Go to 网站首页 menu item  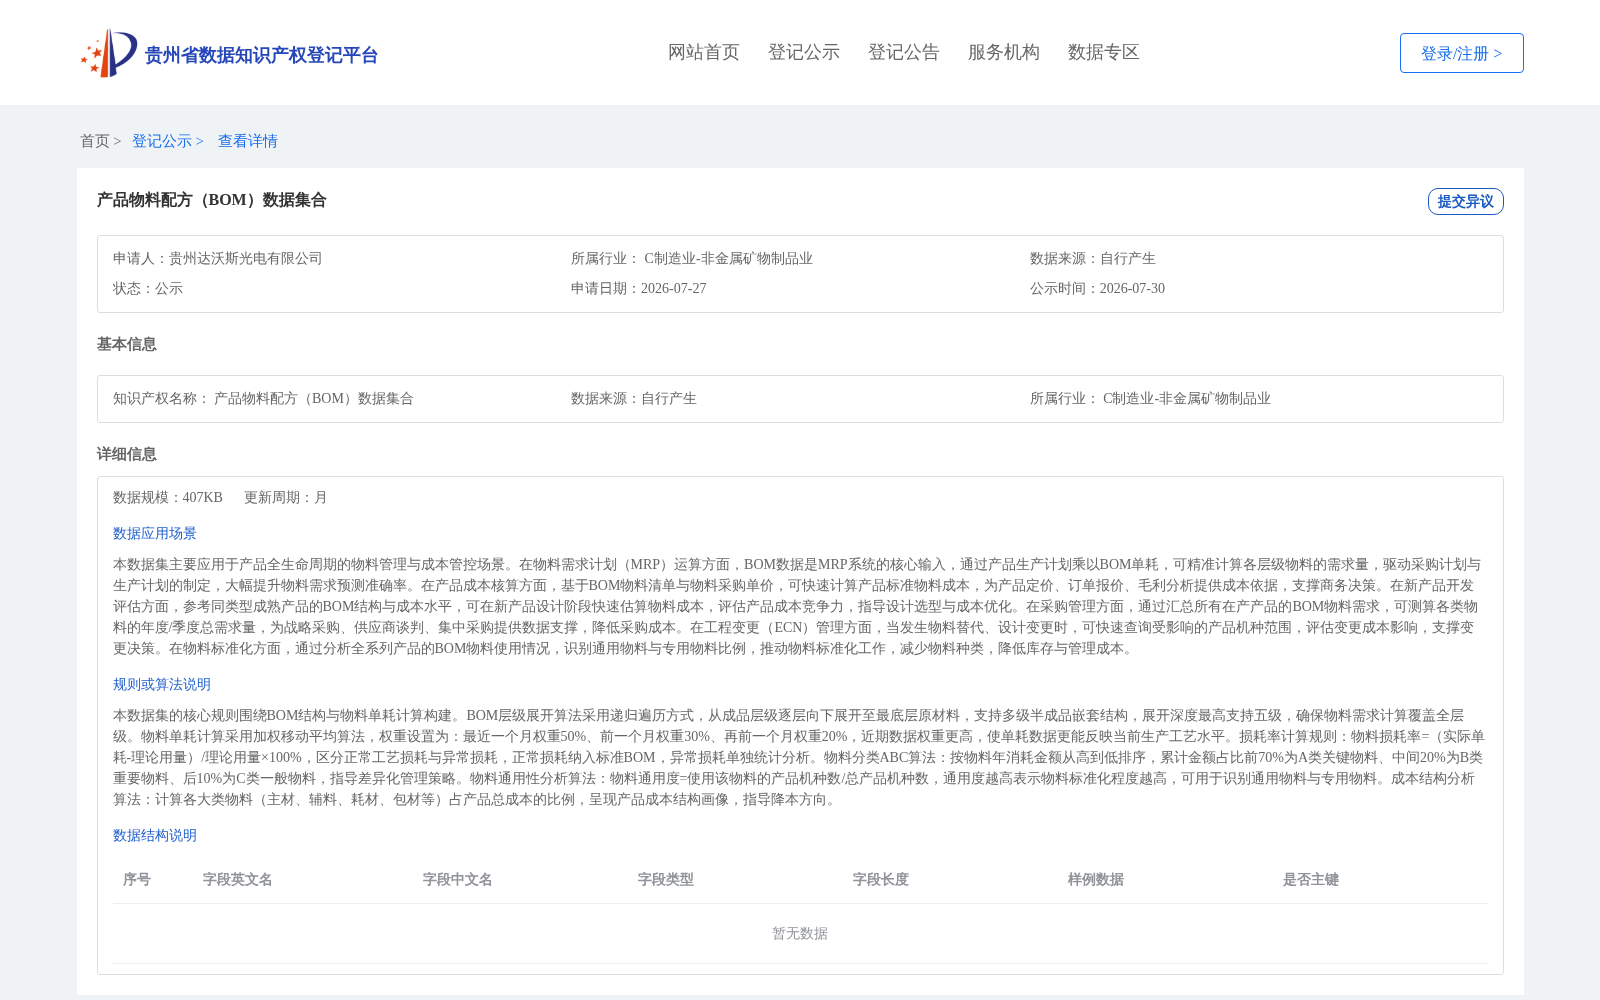tap(704, 52)
